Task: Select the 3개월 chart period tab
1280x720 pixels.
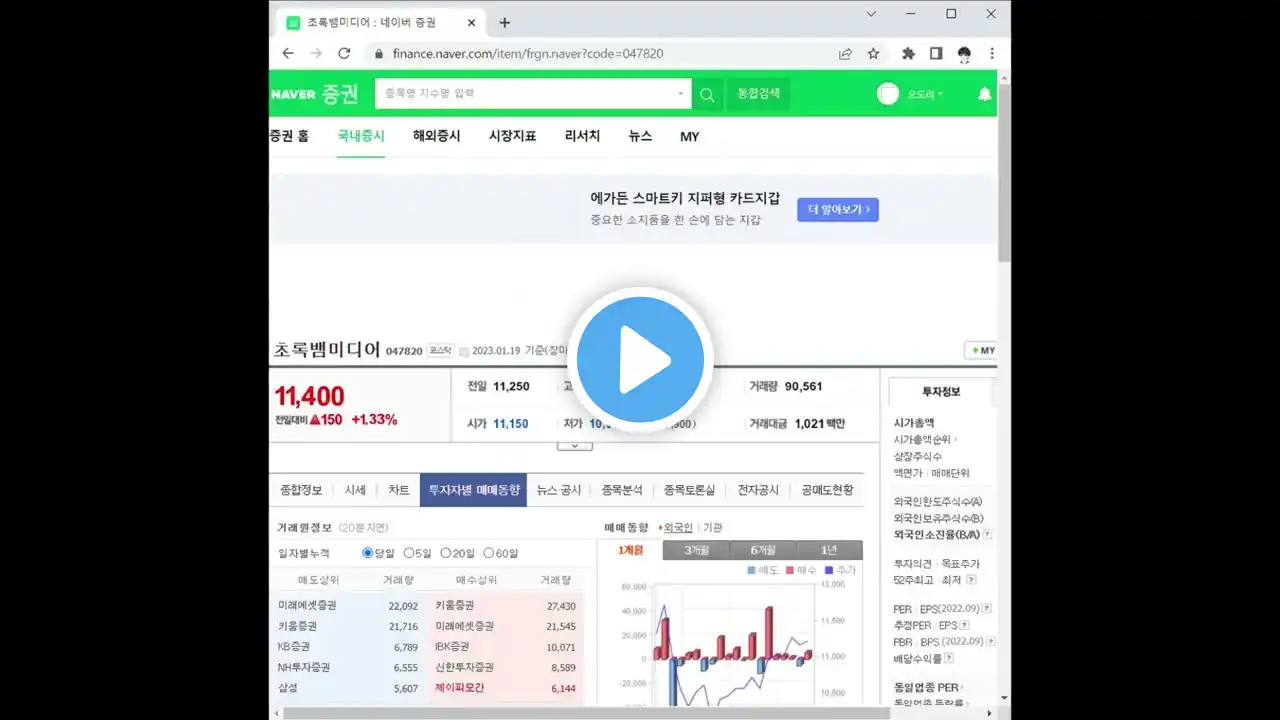Action: (696, 550)
